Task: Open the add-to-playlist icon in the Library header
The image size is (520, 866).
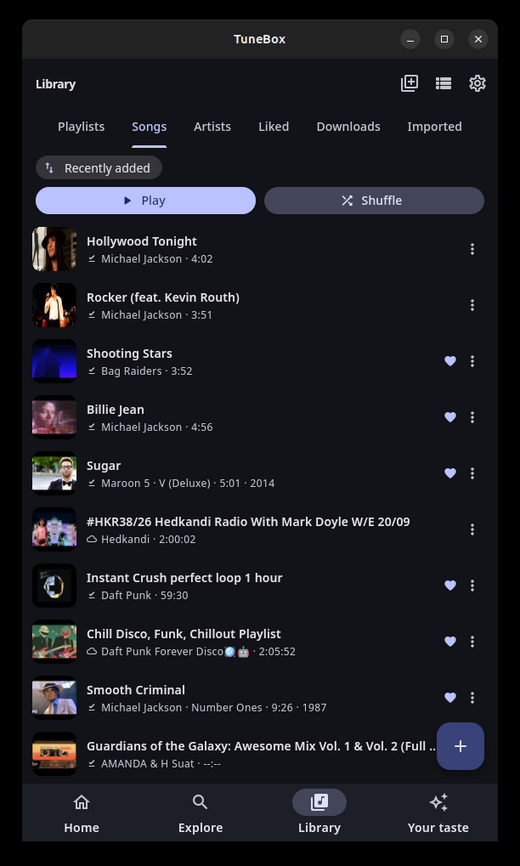Action: (409, 83)
